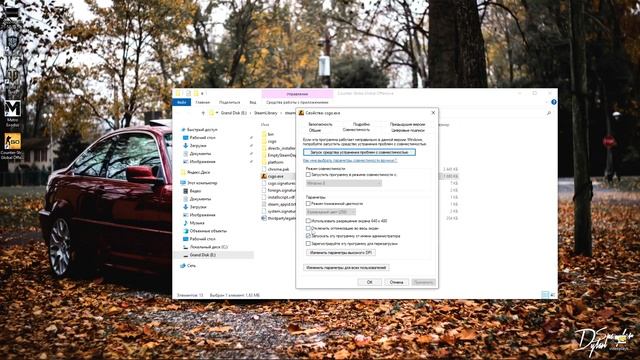Click Изменить параметры высокого DPI button
The width and height of the screenshot is (640, 360).
click(341, 253)
